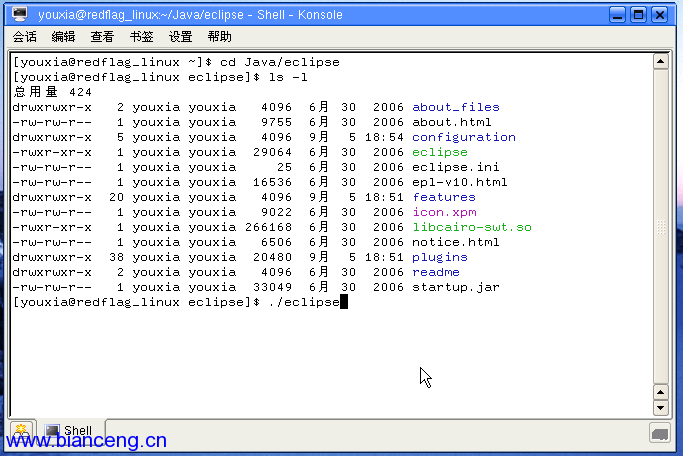The height and width of the screenshot is (456, 683).
Task: Click the Konsole window menu icon in title bar
Action: 20,14
